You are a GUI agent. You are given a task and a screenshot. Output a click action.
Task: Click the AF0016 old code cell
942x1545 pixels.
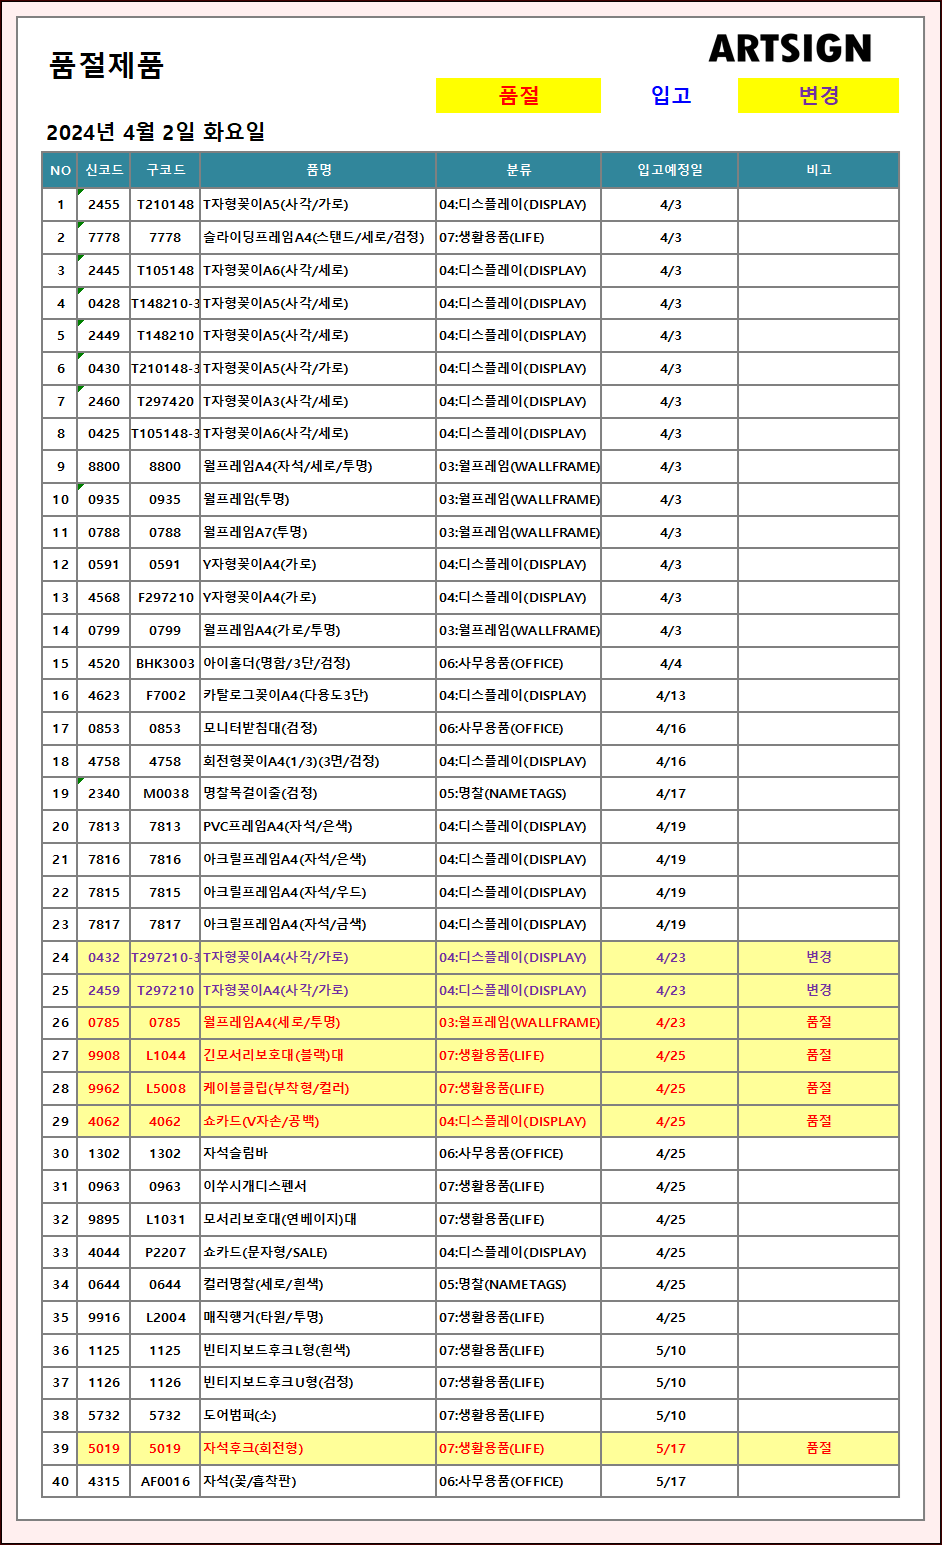[x=165, y=1482]
